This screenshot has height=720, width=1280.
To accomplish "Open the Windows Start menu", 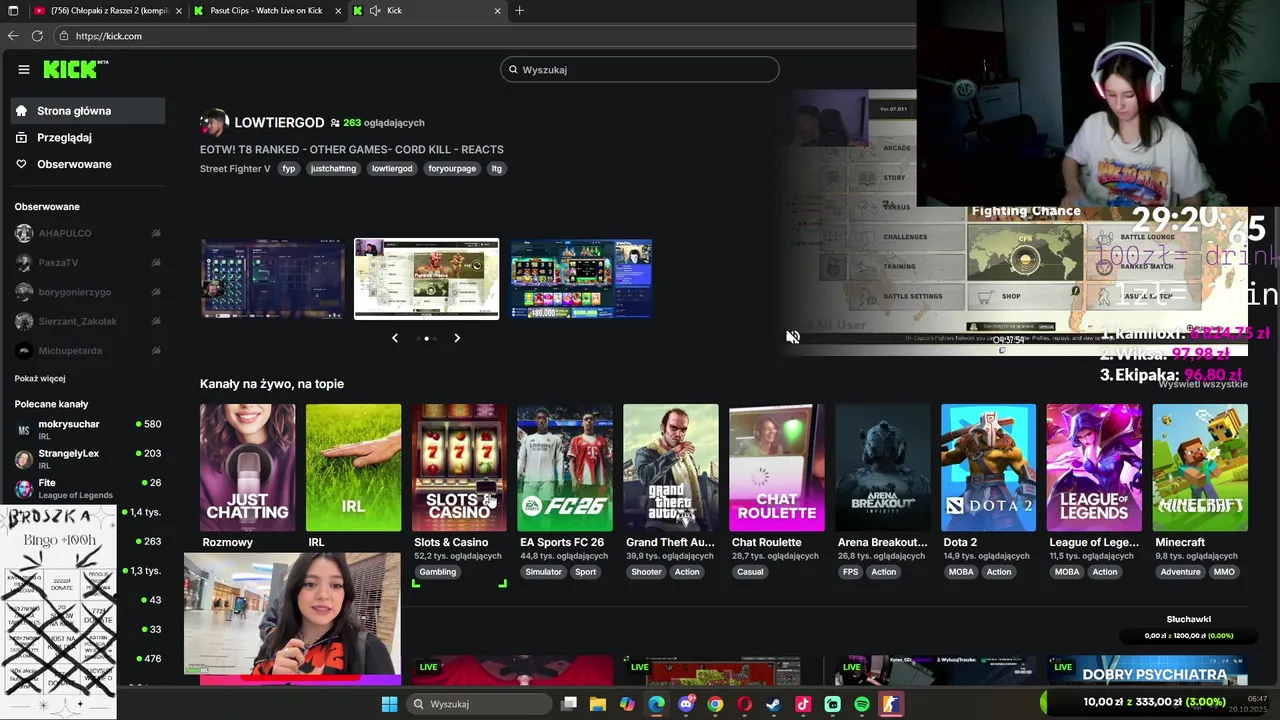I will pyautogui.click(x=389, y=704).
